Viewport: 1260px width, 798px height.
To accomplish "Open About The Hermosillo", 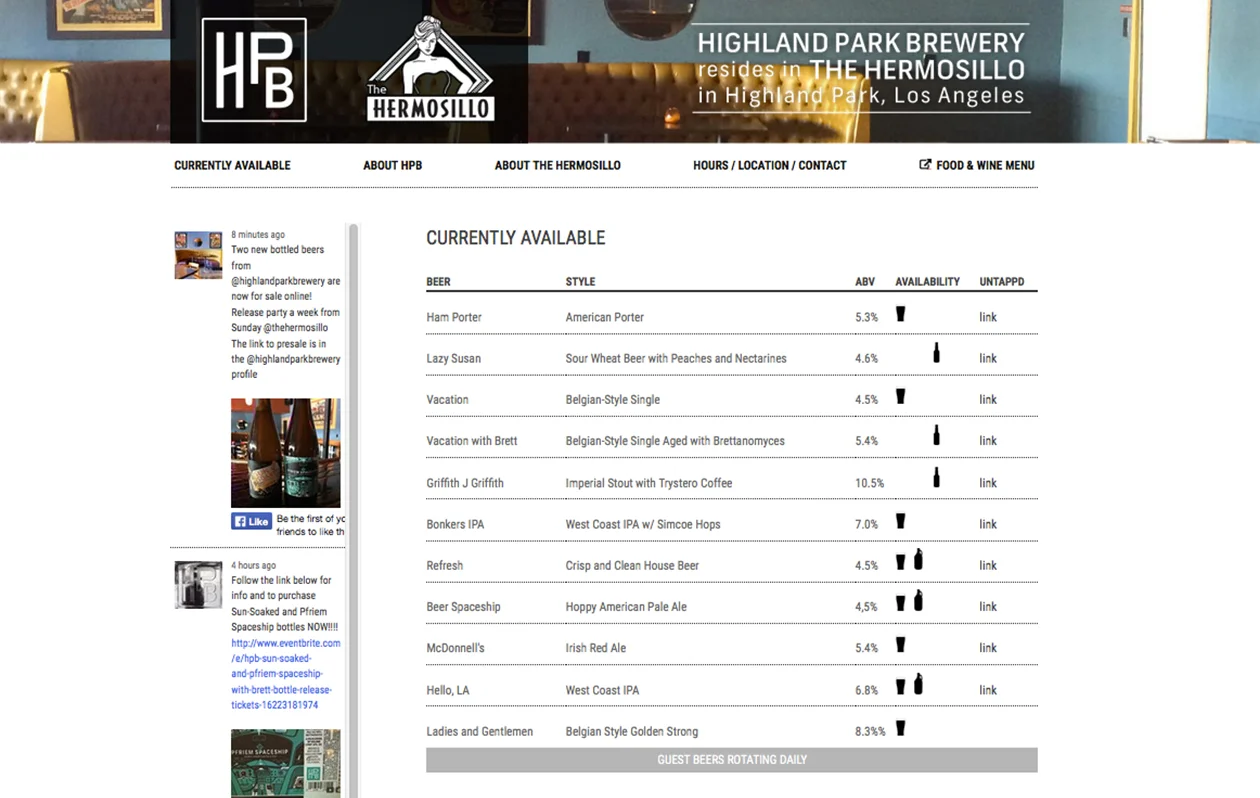I will (557, 165).
